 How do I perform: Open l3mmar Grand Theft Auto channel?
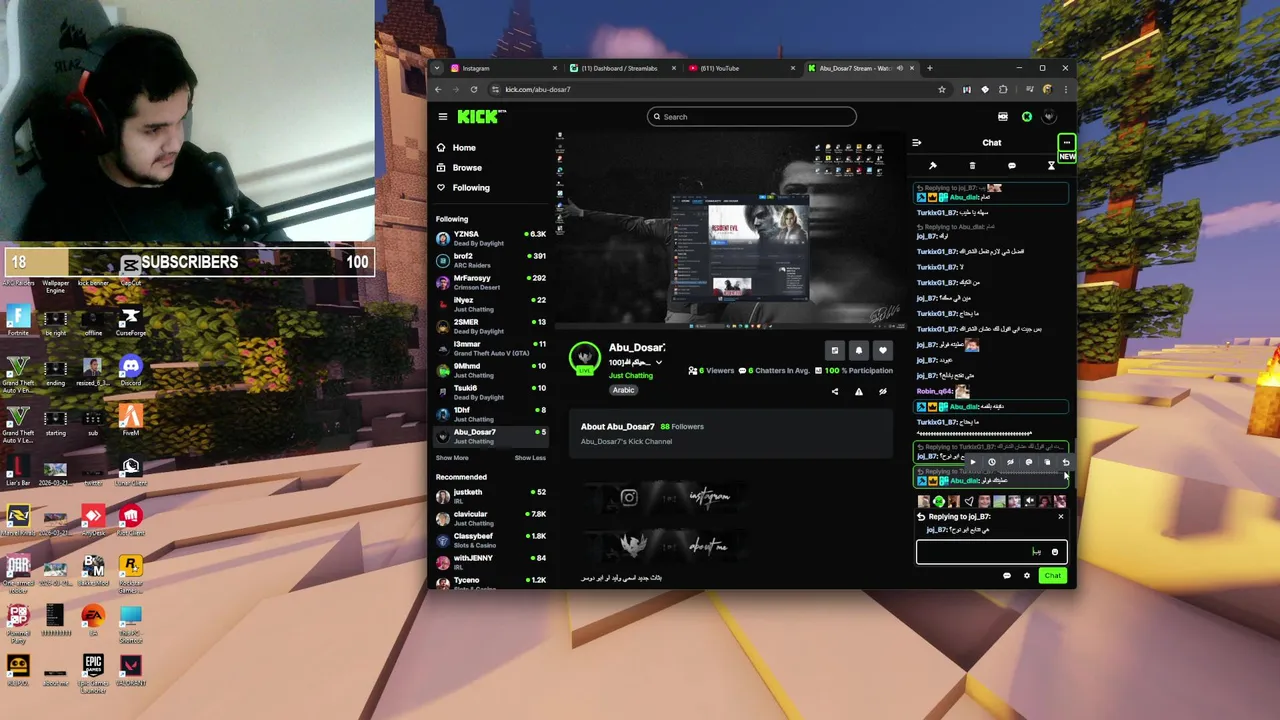[491, 348]
